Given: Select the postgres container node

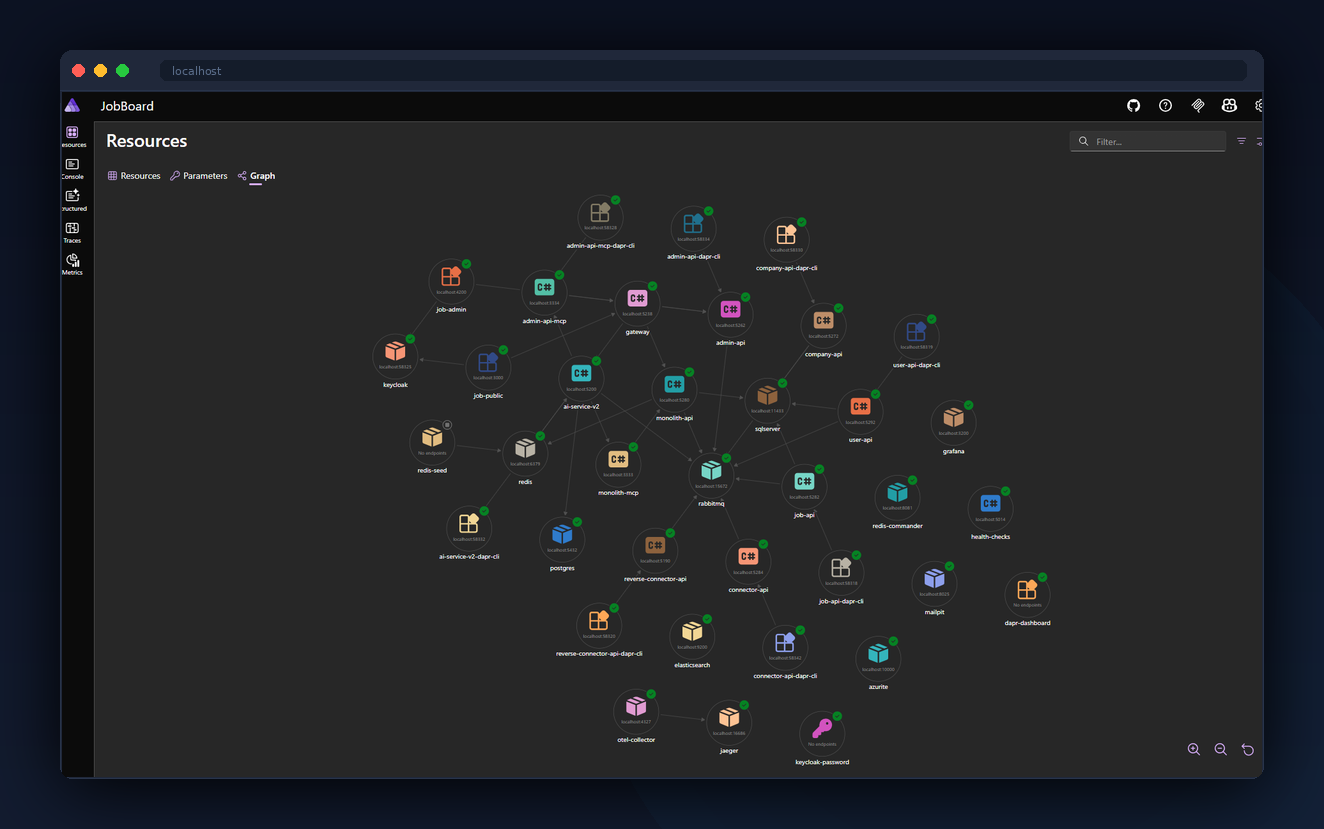Looking at the screenshot, I should 562,535.
